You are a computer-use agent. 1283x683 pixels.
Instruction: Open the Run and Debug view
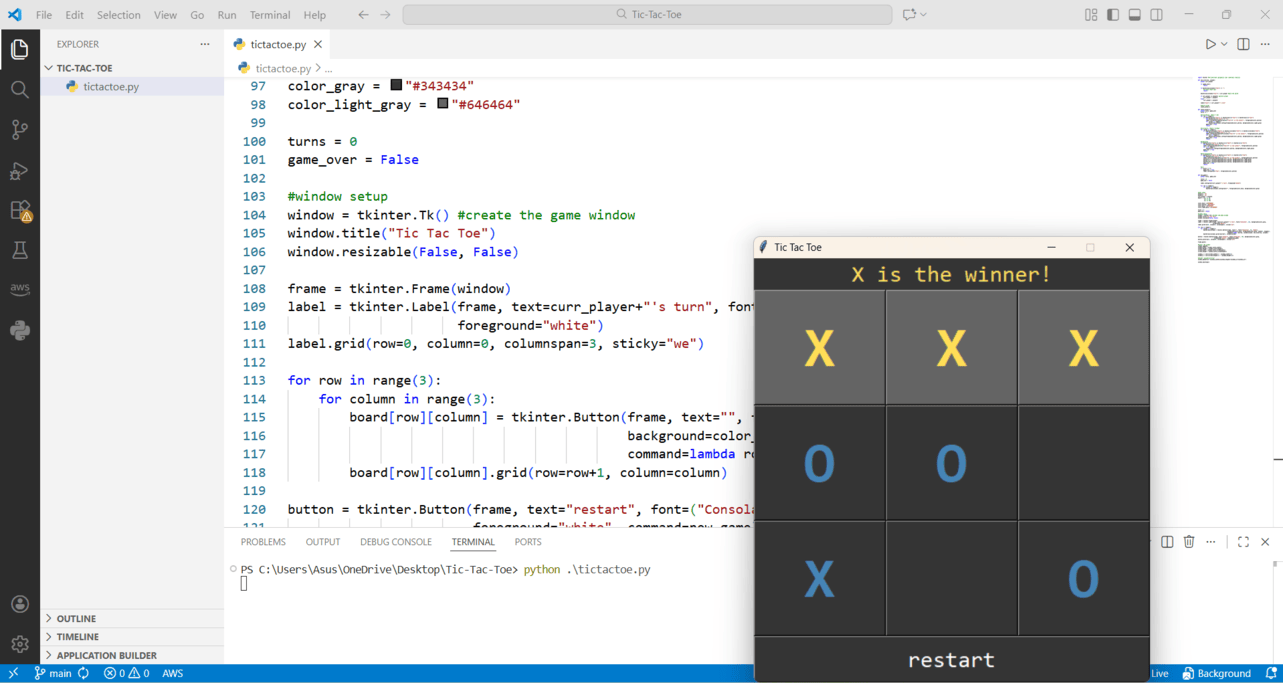[x=19, y=171]
